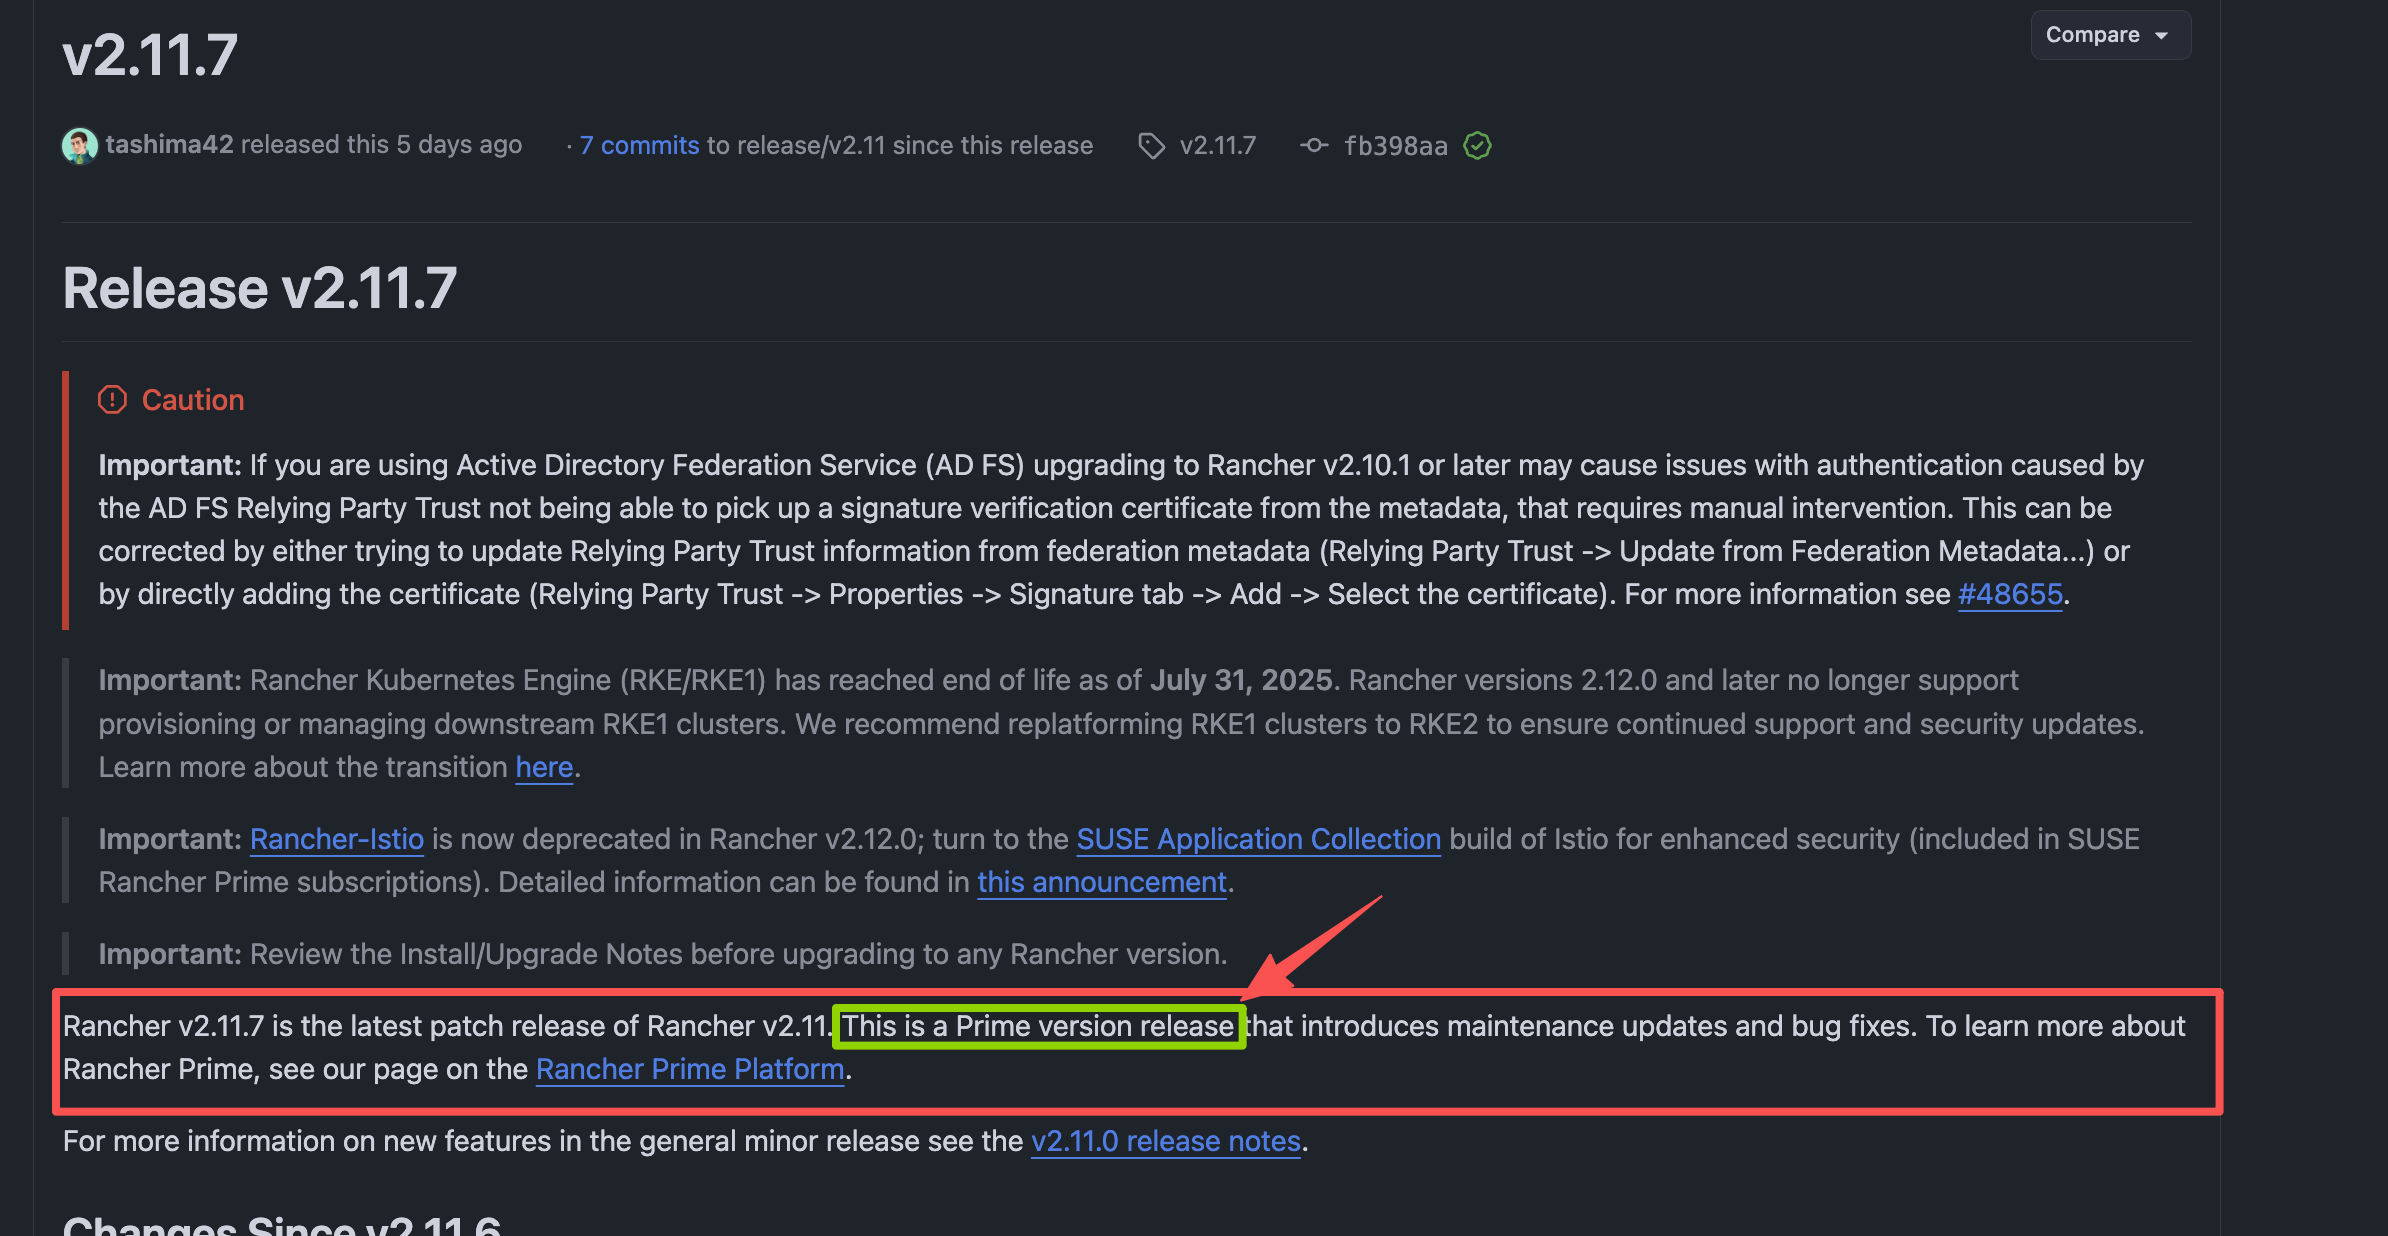Viewport: 2388px width, 1236px height.
Task: Click the tag icon beside v2.11.7
Action: point(1151,146)
